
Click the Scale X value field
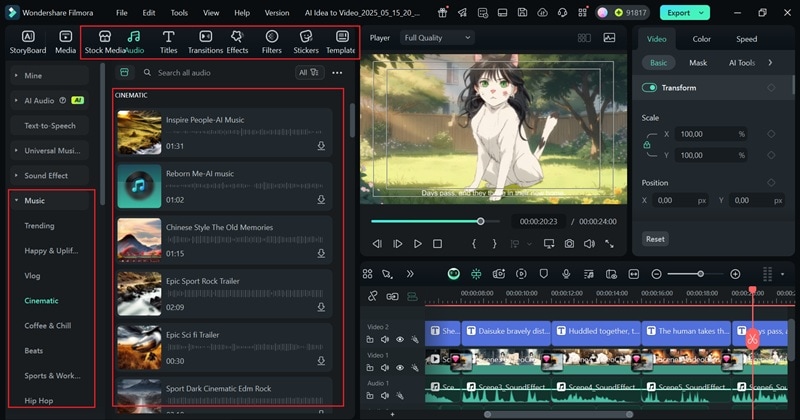click(711, 134)
